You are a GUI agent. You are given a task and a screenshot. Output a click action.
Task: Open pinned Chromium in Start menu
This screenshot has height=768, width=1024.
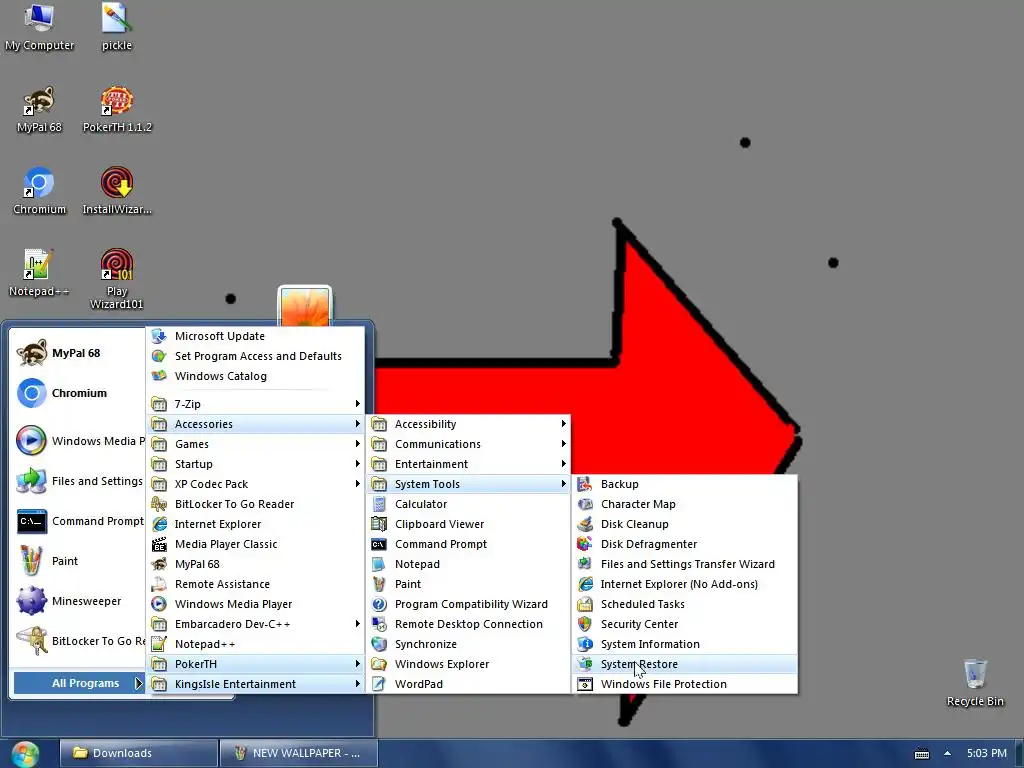[78, 393]
